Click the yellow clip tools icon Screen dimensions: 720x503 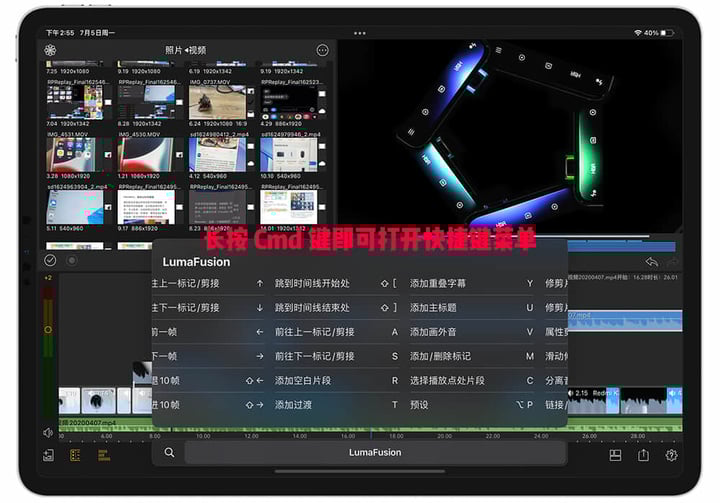(104, 455)
